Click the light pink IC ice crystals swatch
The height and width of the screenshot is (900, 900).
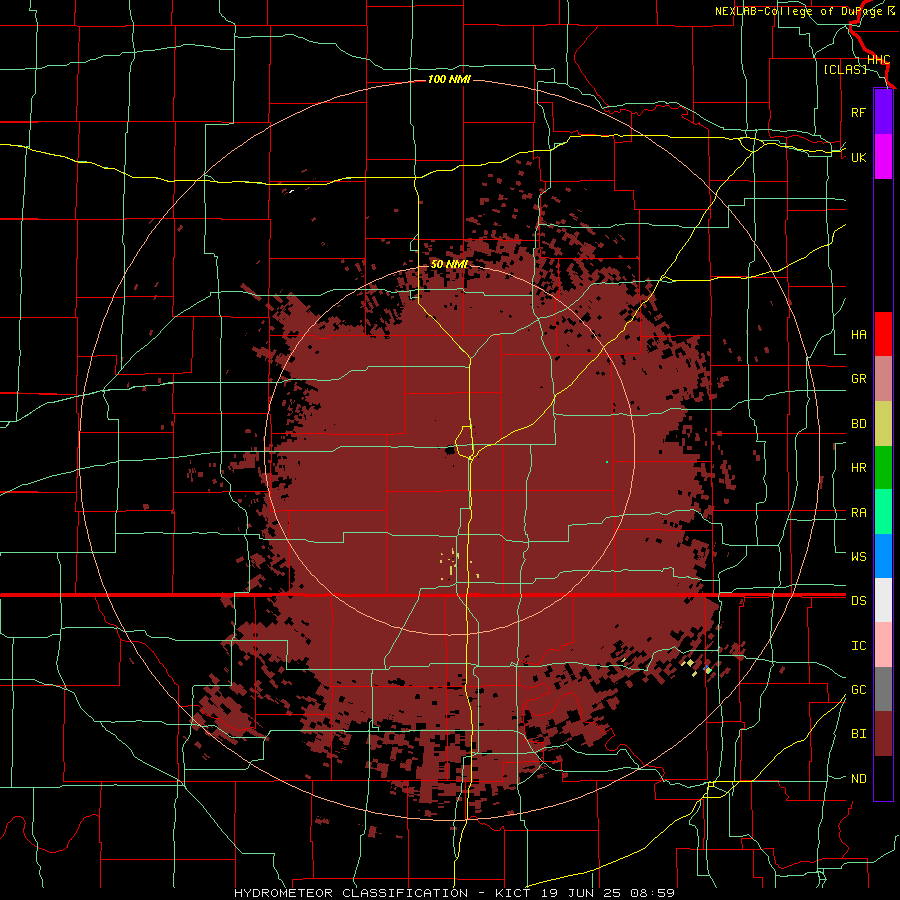click(883, 645)
